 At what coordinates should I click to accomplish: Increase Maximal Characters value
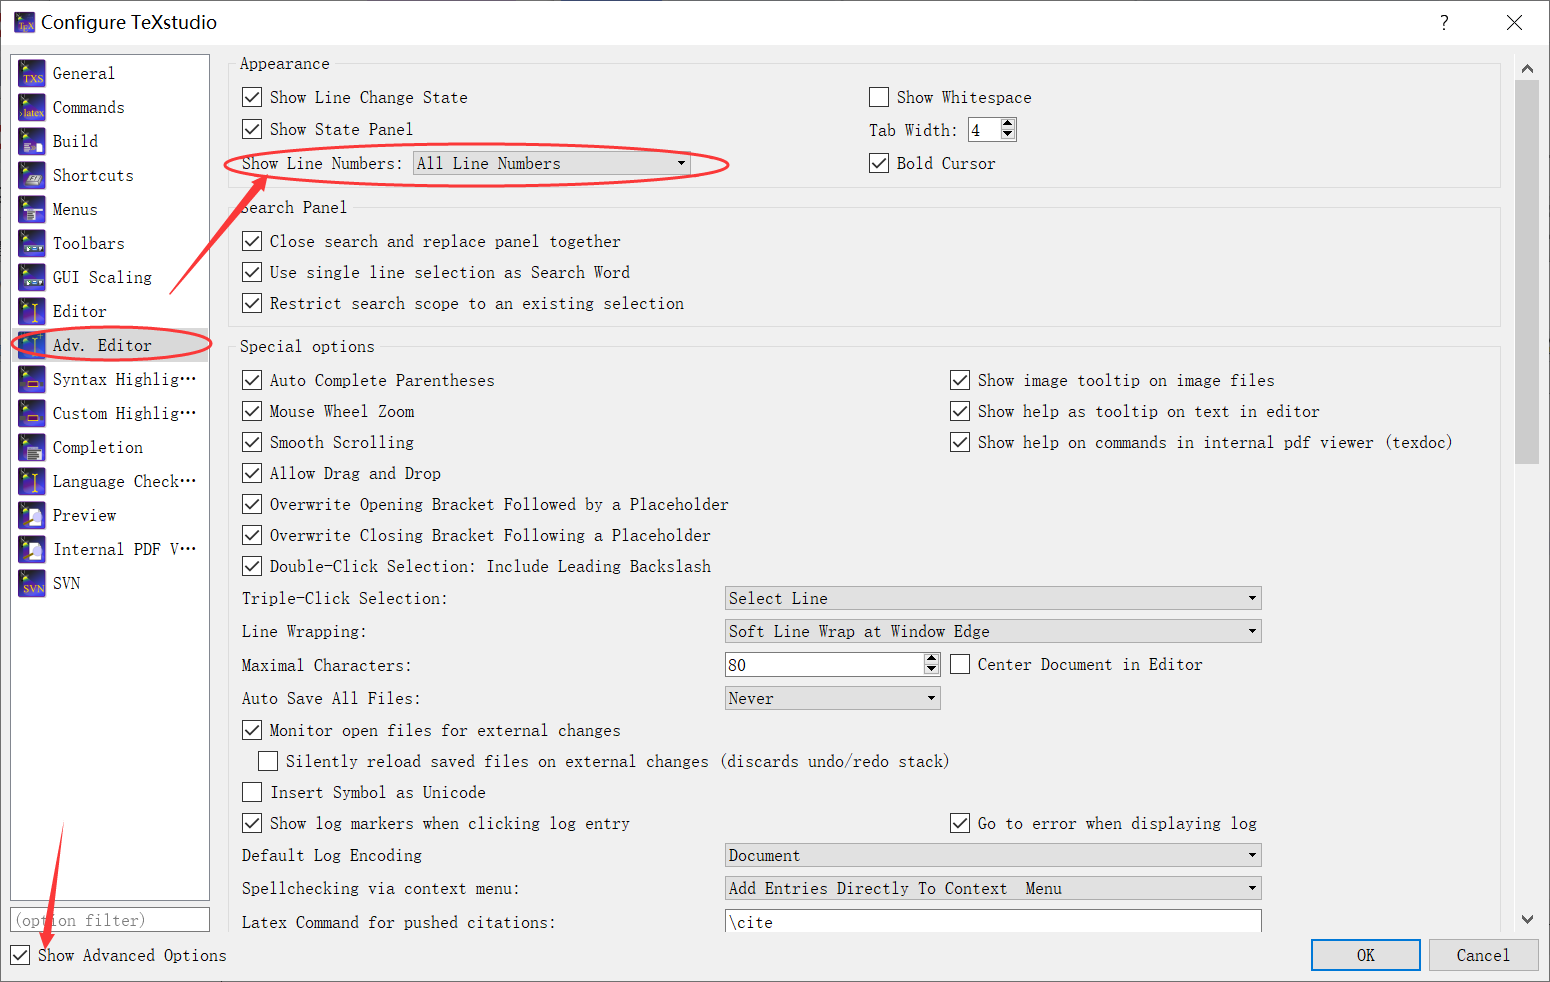(x=932, y=659)
